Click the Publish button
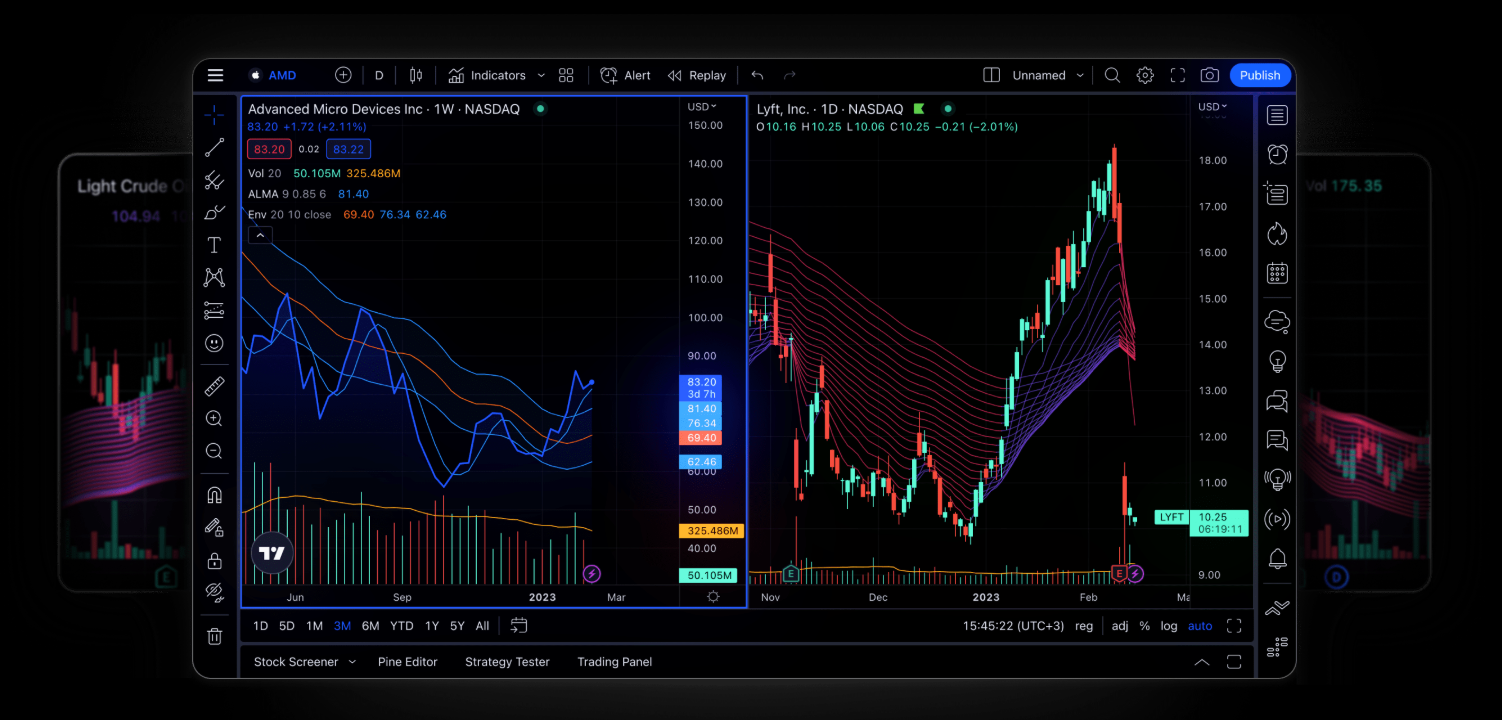1502x720 pixels. 1260,75
